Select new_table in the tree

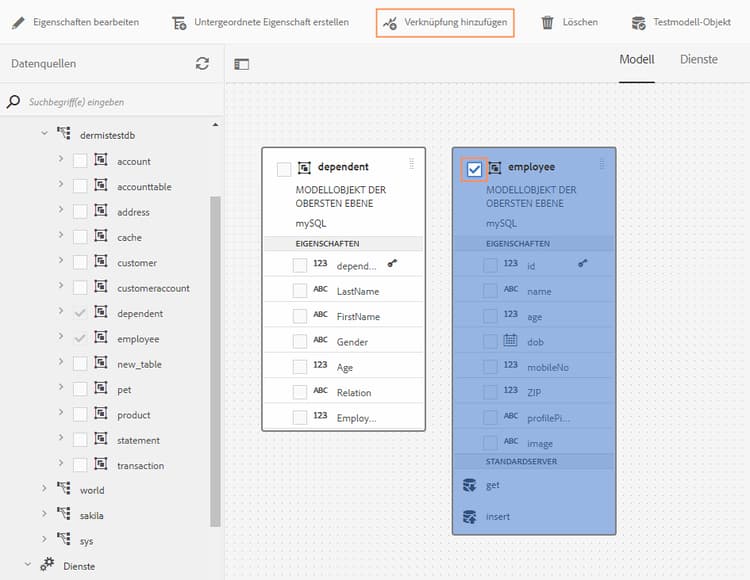139,364
